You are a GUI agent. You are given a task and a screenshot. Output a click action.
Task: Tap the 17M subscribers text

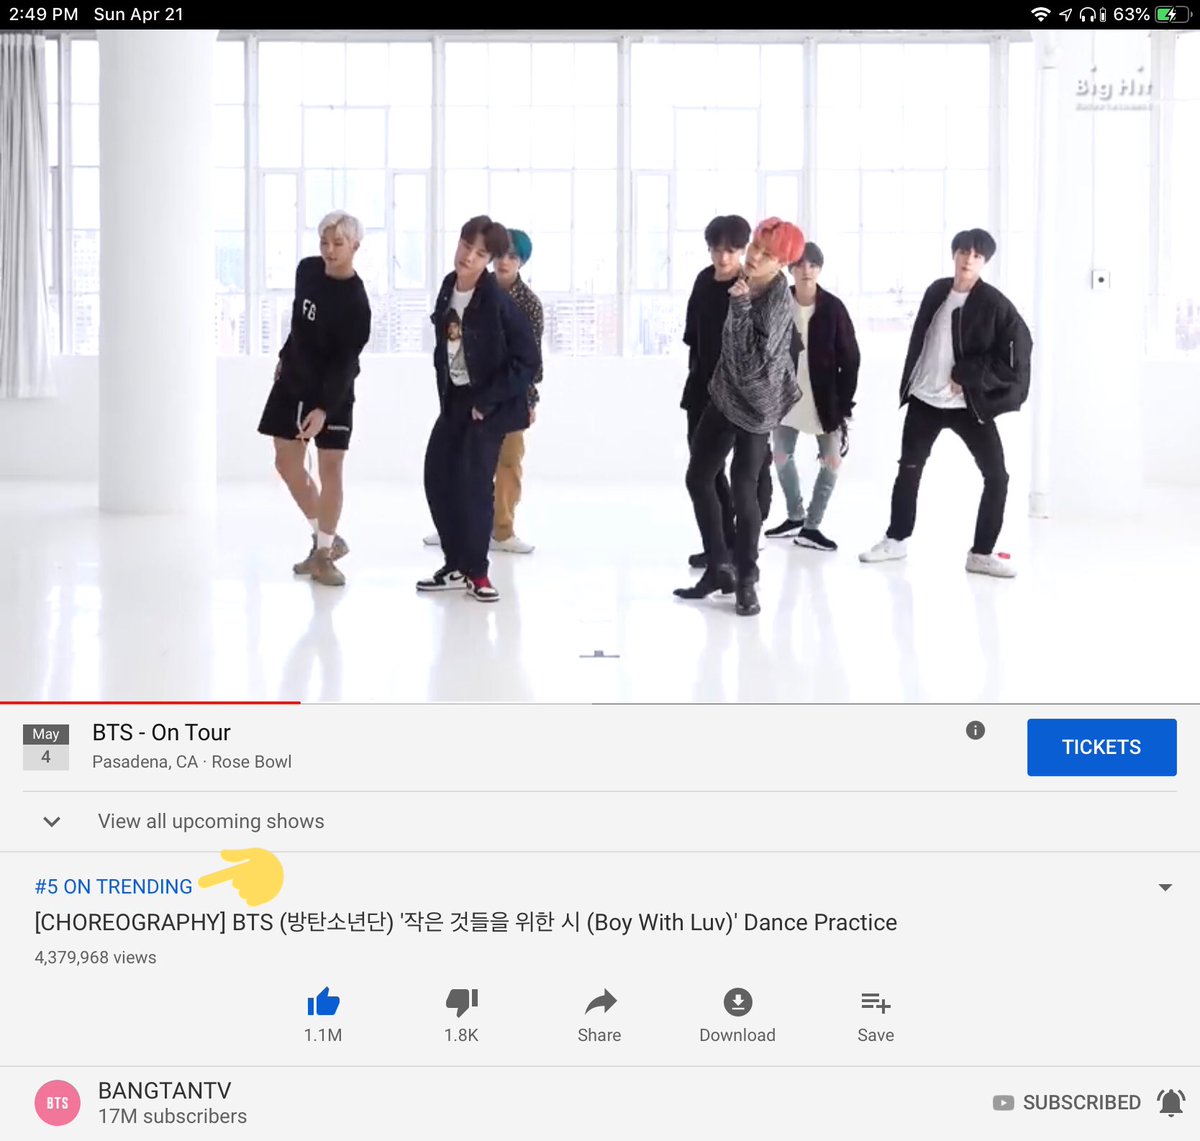point(172,1116)
